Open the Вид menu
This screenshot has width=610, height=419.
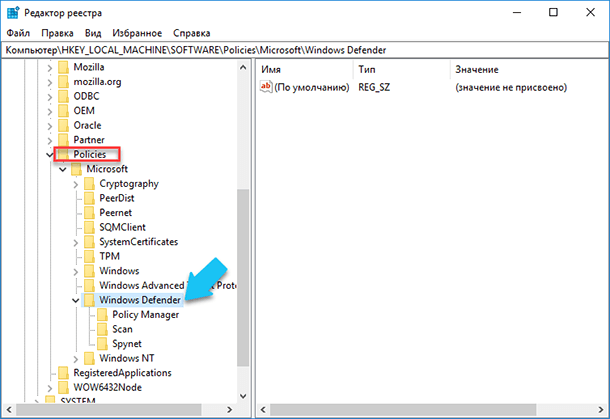(93, 33)
